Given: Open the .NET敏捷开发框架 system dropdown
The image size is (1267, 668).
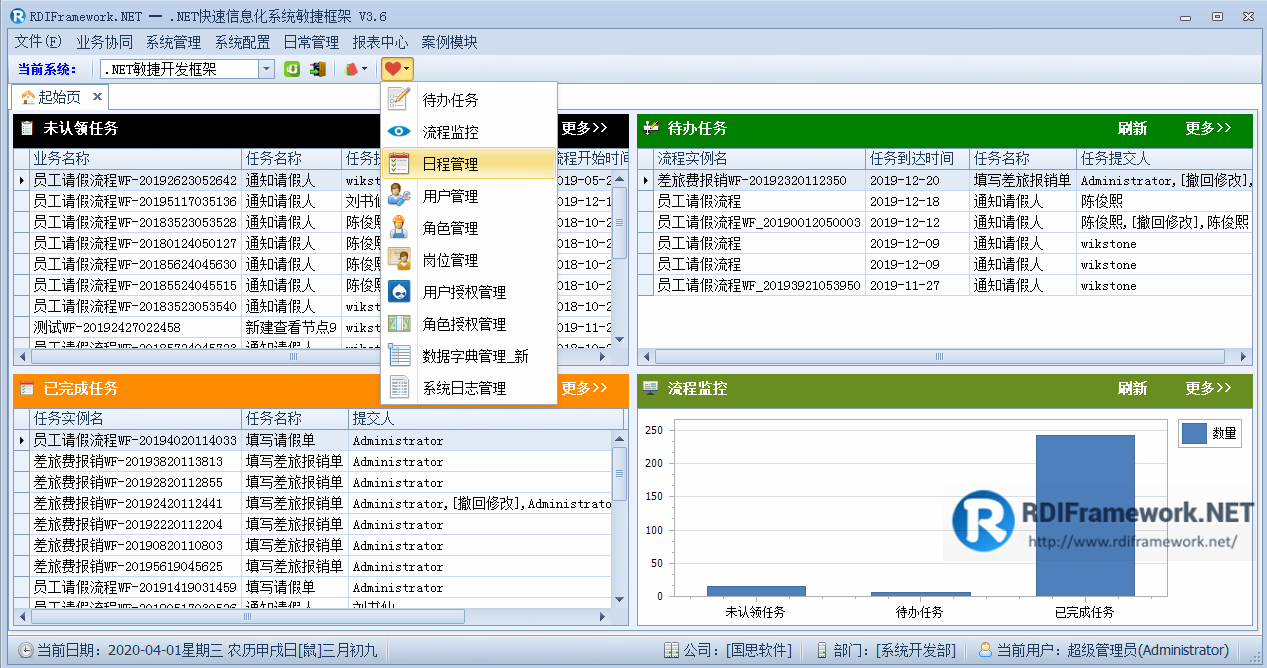Looking at the screenshot, I should [x=265, y=68].
